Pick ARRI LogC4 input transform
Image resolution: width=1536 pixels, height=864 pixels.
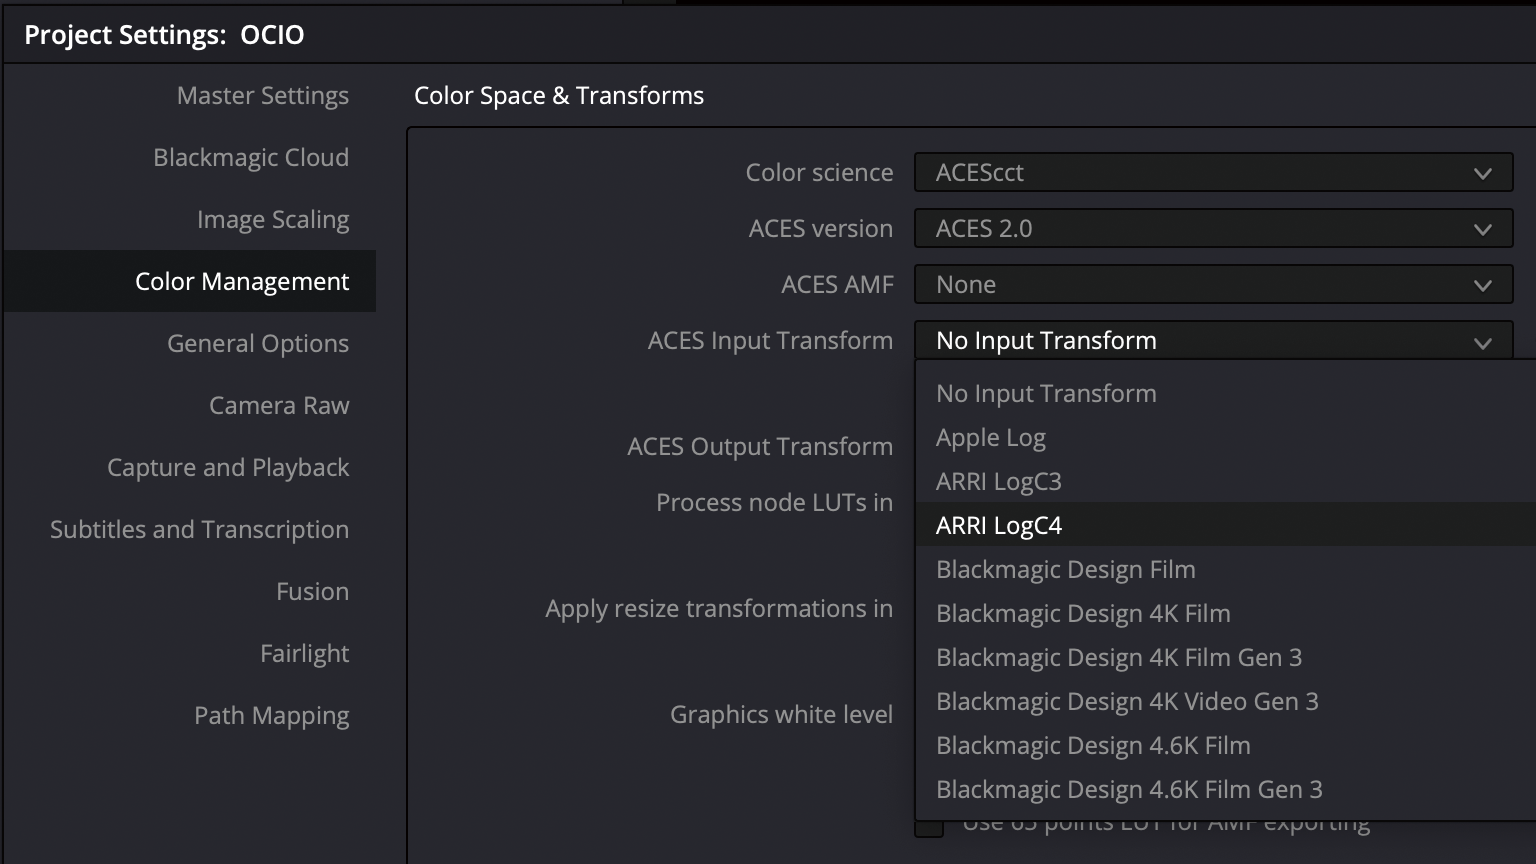click(x=1225, y=525)
